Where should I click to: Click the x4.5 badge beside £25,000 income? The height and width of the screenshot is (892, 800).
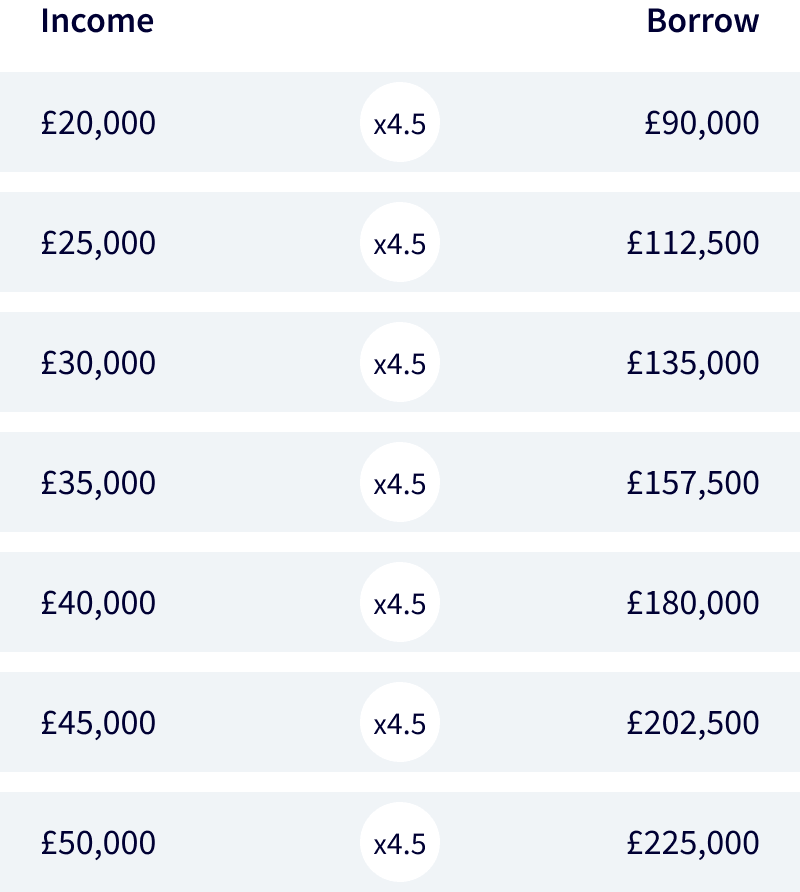tap(400, 243)
